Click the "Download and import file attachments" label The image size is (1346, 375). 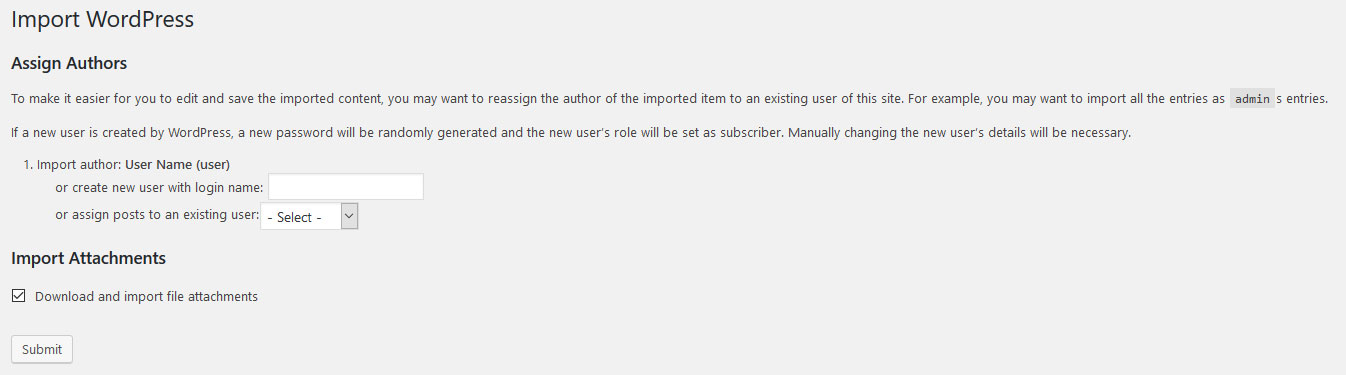tap(146, 296)
